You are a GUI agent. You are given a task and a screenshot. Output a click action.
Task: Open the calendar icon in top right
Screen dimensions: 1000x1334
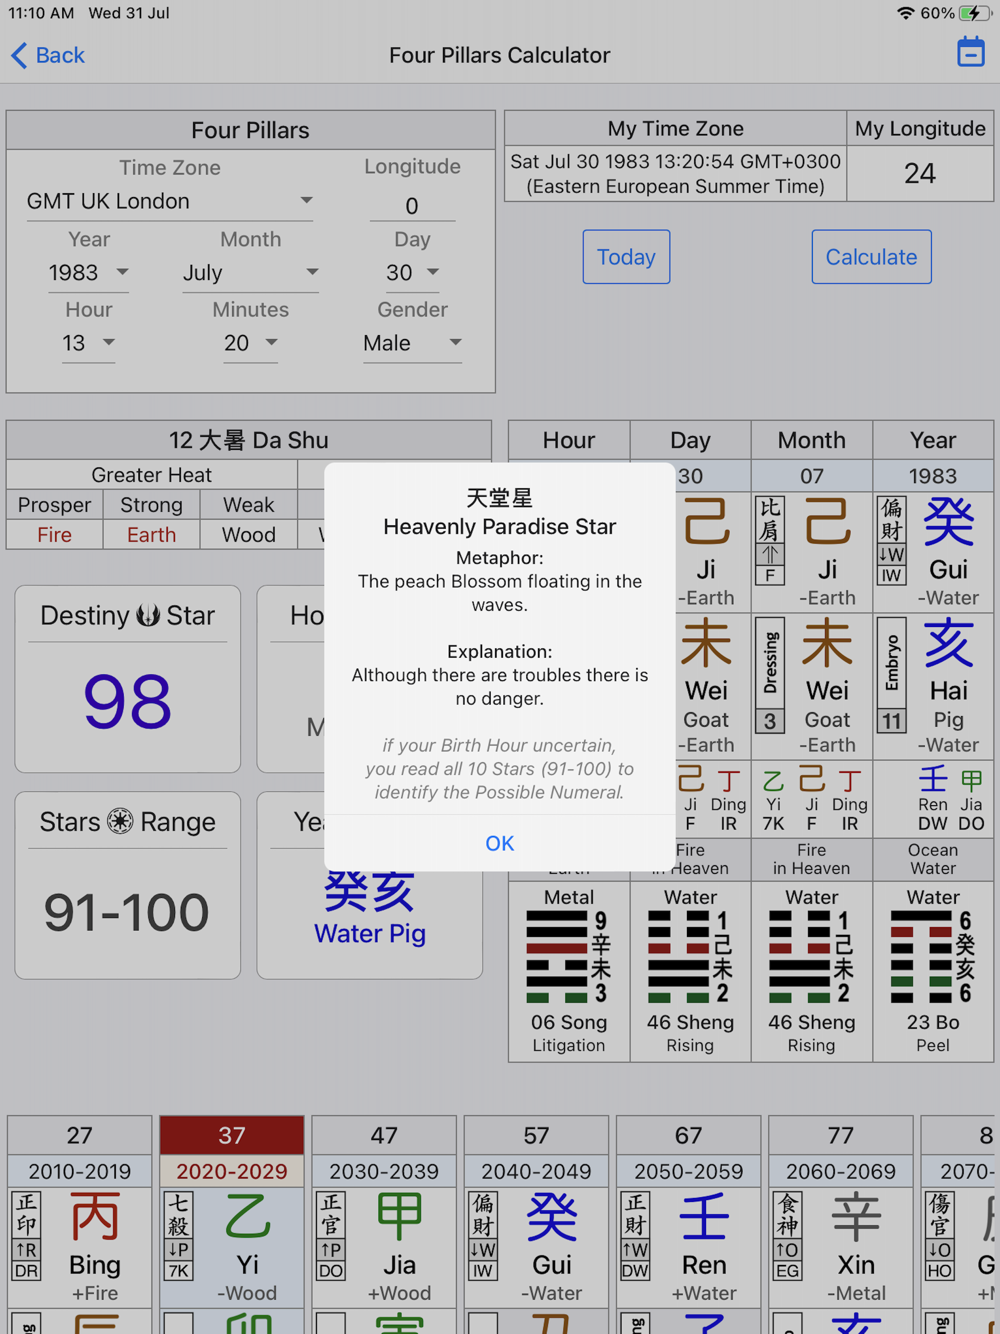point(970,52)
